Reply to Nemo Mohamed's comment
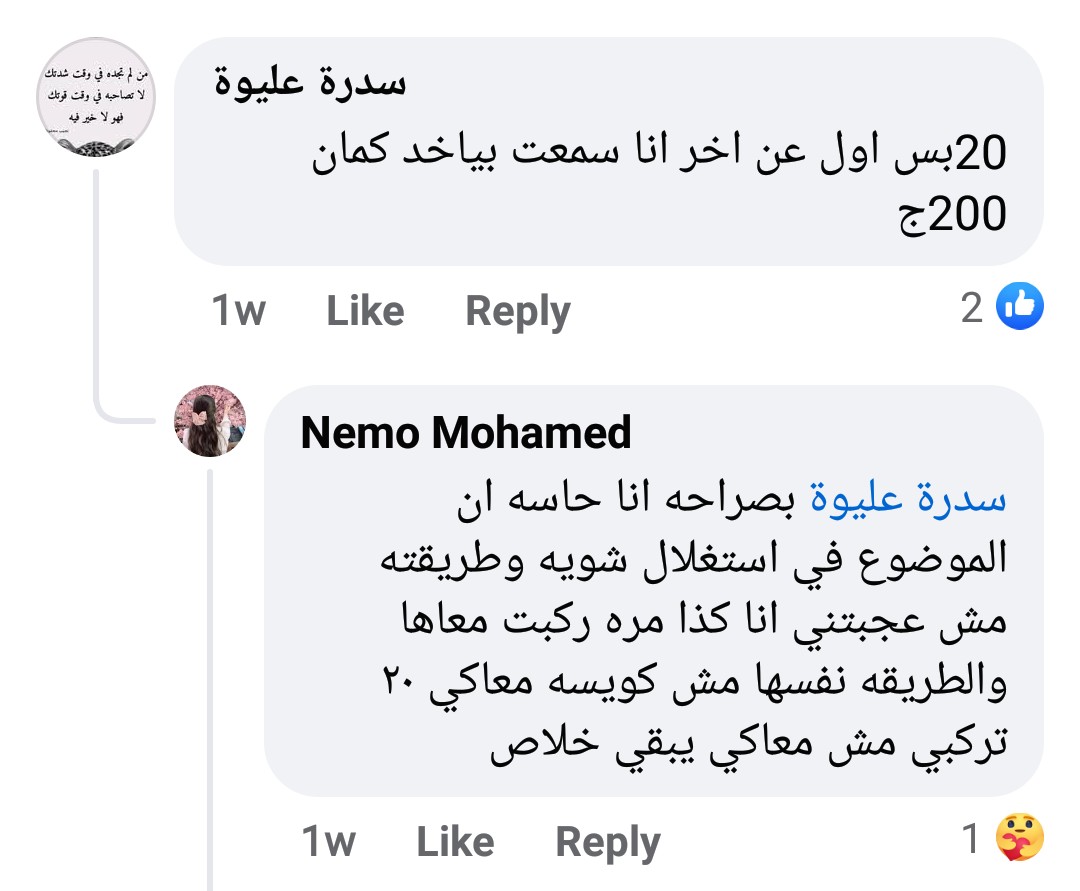The width and height of the screenshot is (1080, 891). point(608,841)
